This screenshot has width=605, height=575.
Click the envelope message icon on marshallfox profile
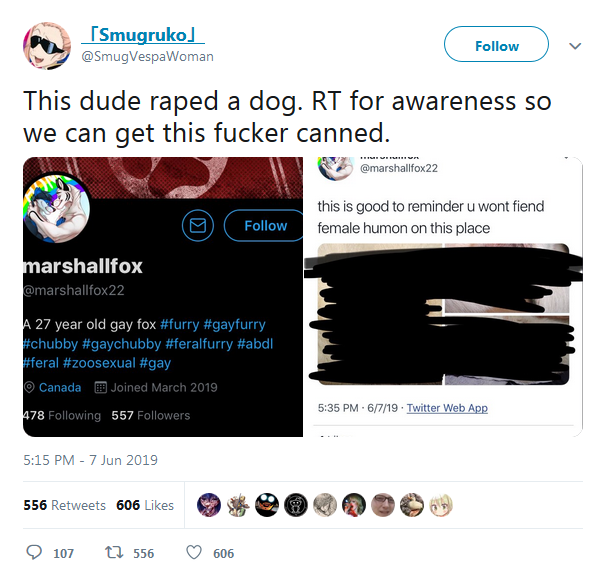[x=198, y=226]
